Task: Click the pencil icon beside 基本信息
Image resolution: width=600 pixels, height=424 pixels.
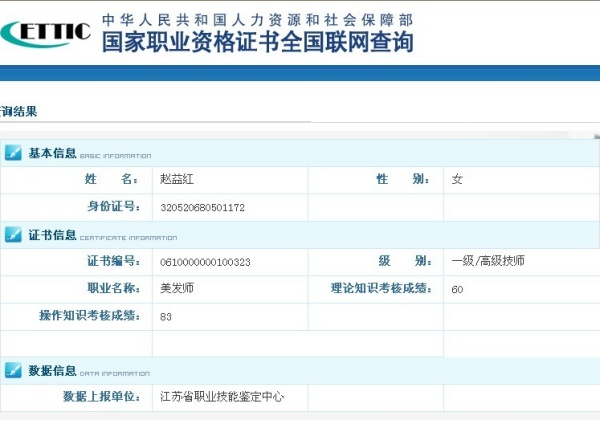Action: 14,153
